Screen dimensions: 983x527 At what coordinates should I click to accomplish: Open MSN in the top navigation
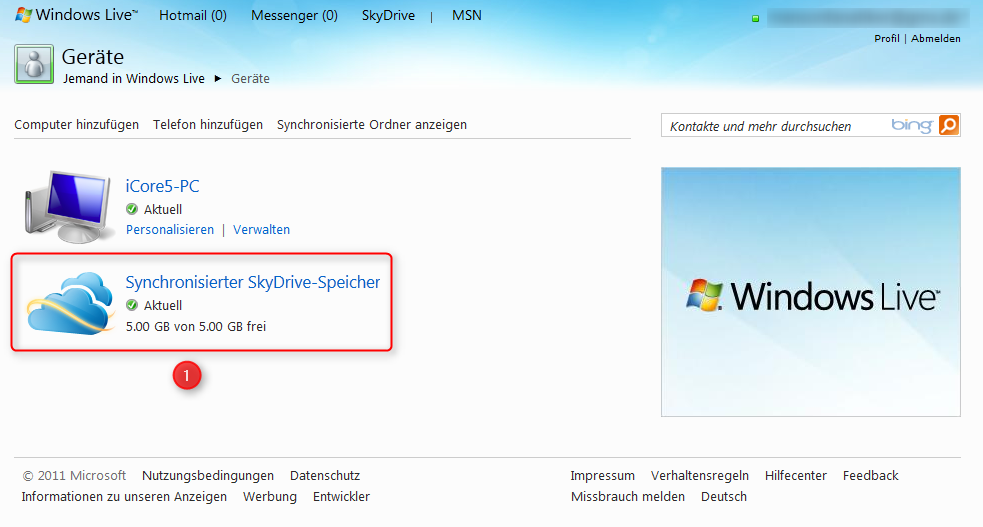(x=466, y=16)
